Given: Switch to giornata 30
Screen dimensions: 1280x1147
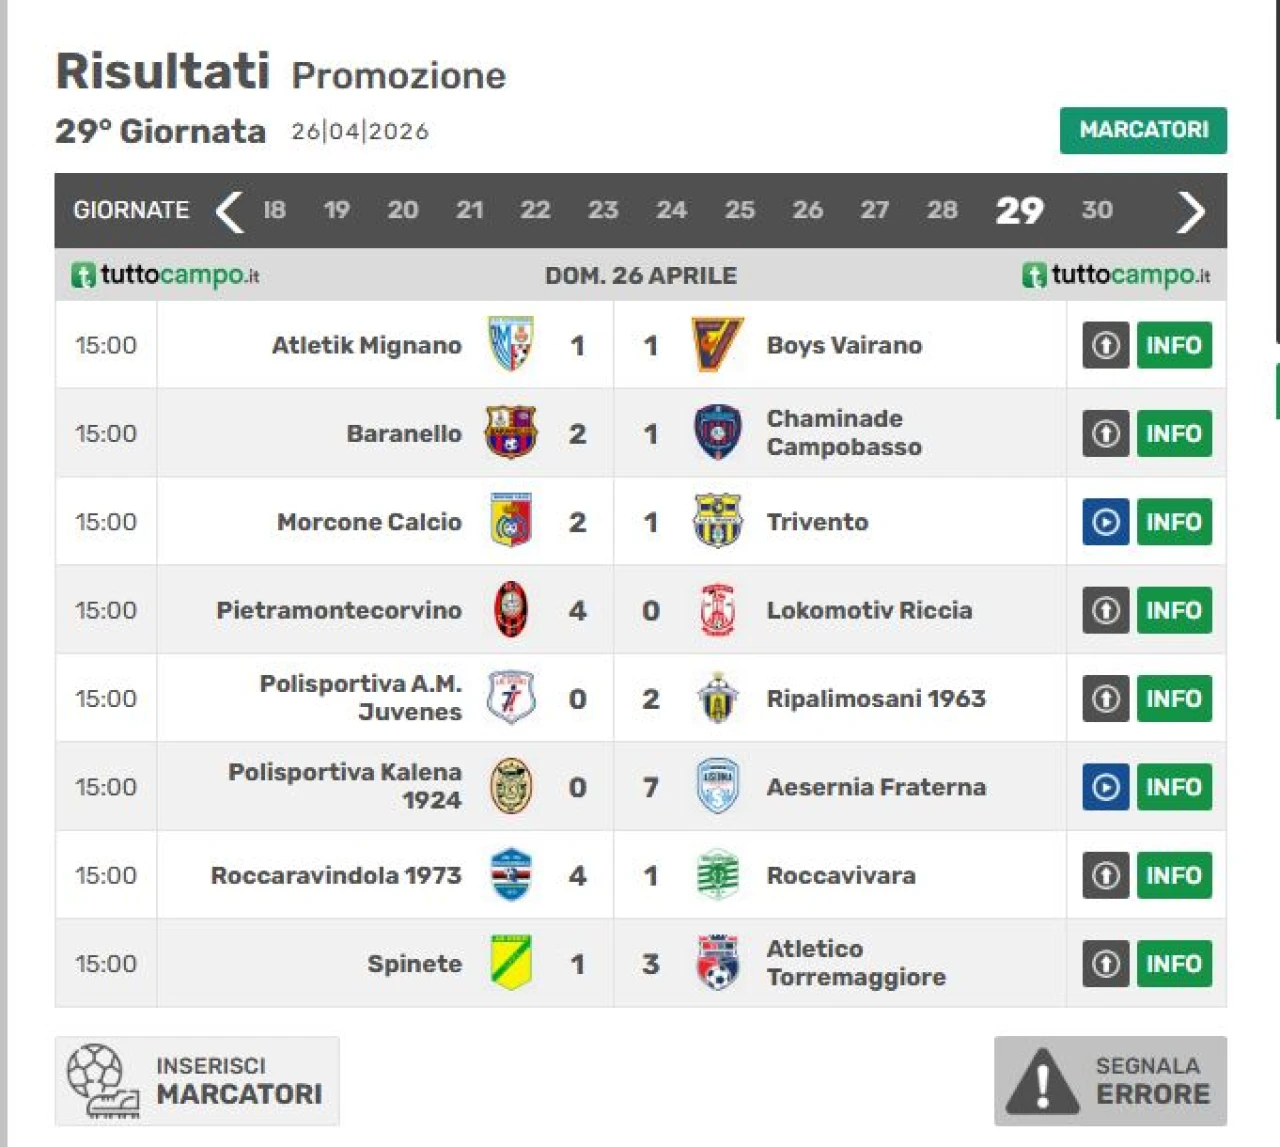Looking at the screenshot, I should [x=1097, y=210].
